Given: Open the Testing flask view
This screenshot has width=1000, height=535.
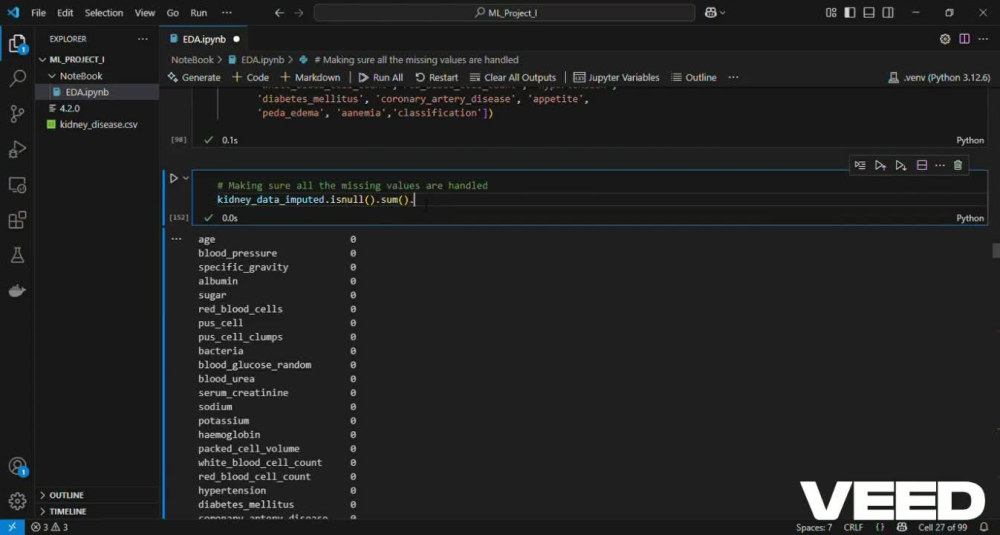Looking at the screenshot, I should pos(17,255).
